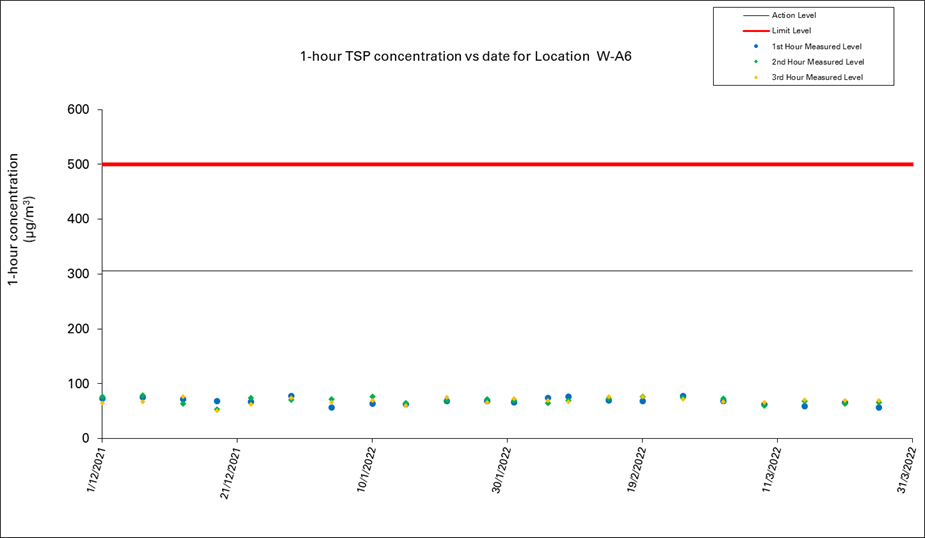Click the "Limit Level" legend entry
The width and height of the screenshot is (925, 538).
tap(791, 31)
